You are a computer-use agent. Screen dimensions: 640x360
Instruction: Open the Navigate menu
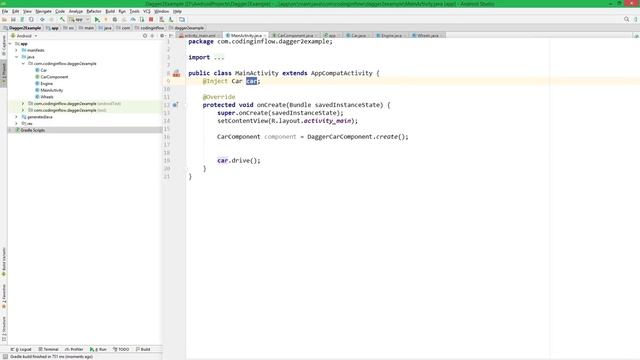pos(43,11)
